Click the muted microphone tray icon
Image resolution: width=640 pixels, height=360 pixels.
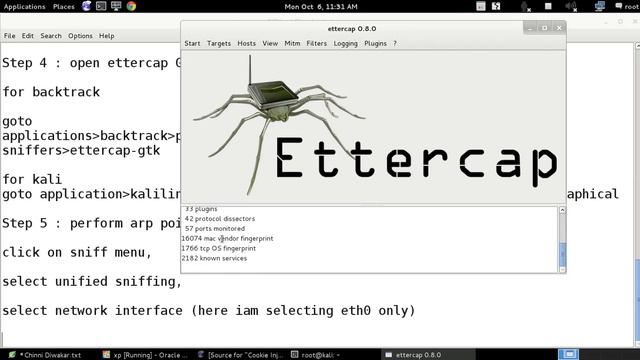(525, 6)
